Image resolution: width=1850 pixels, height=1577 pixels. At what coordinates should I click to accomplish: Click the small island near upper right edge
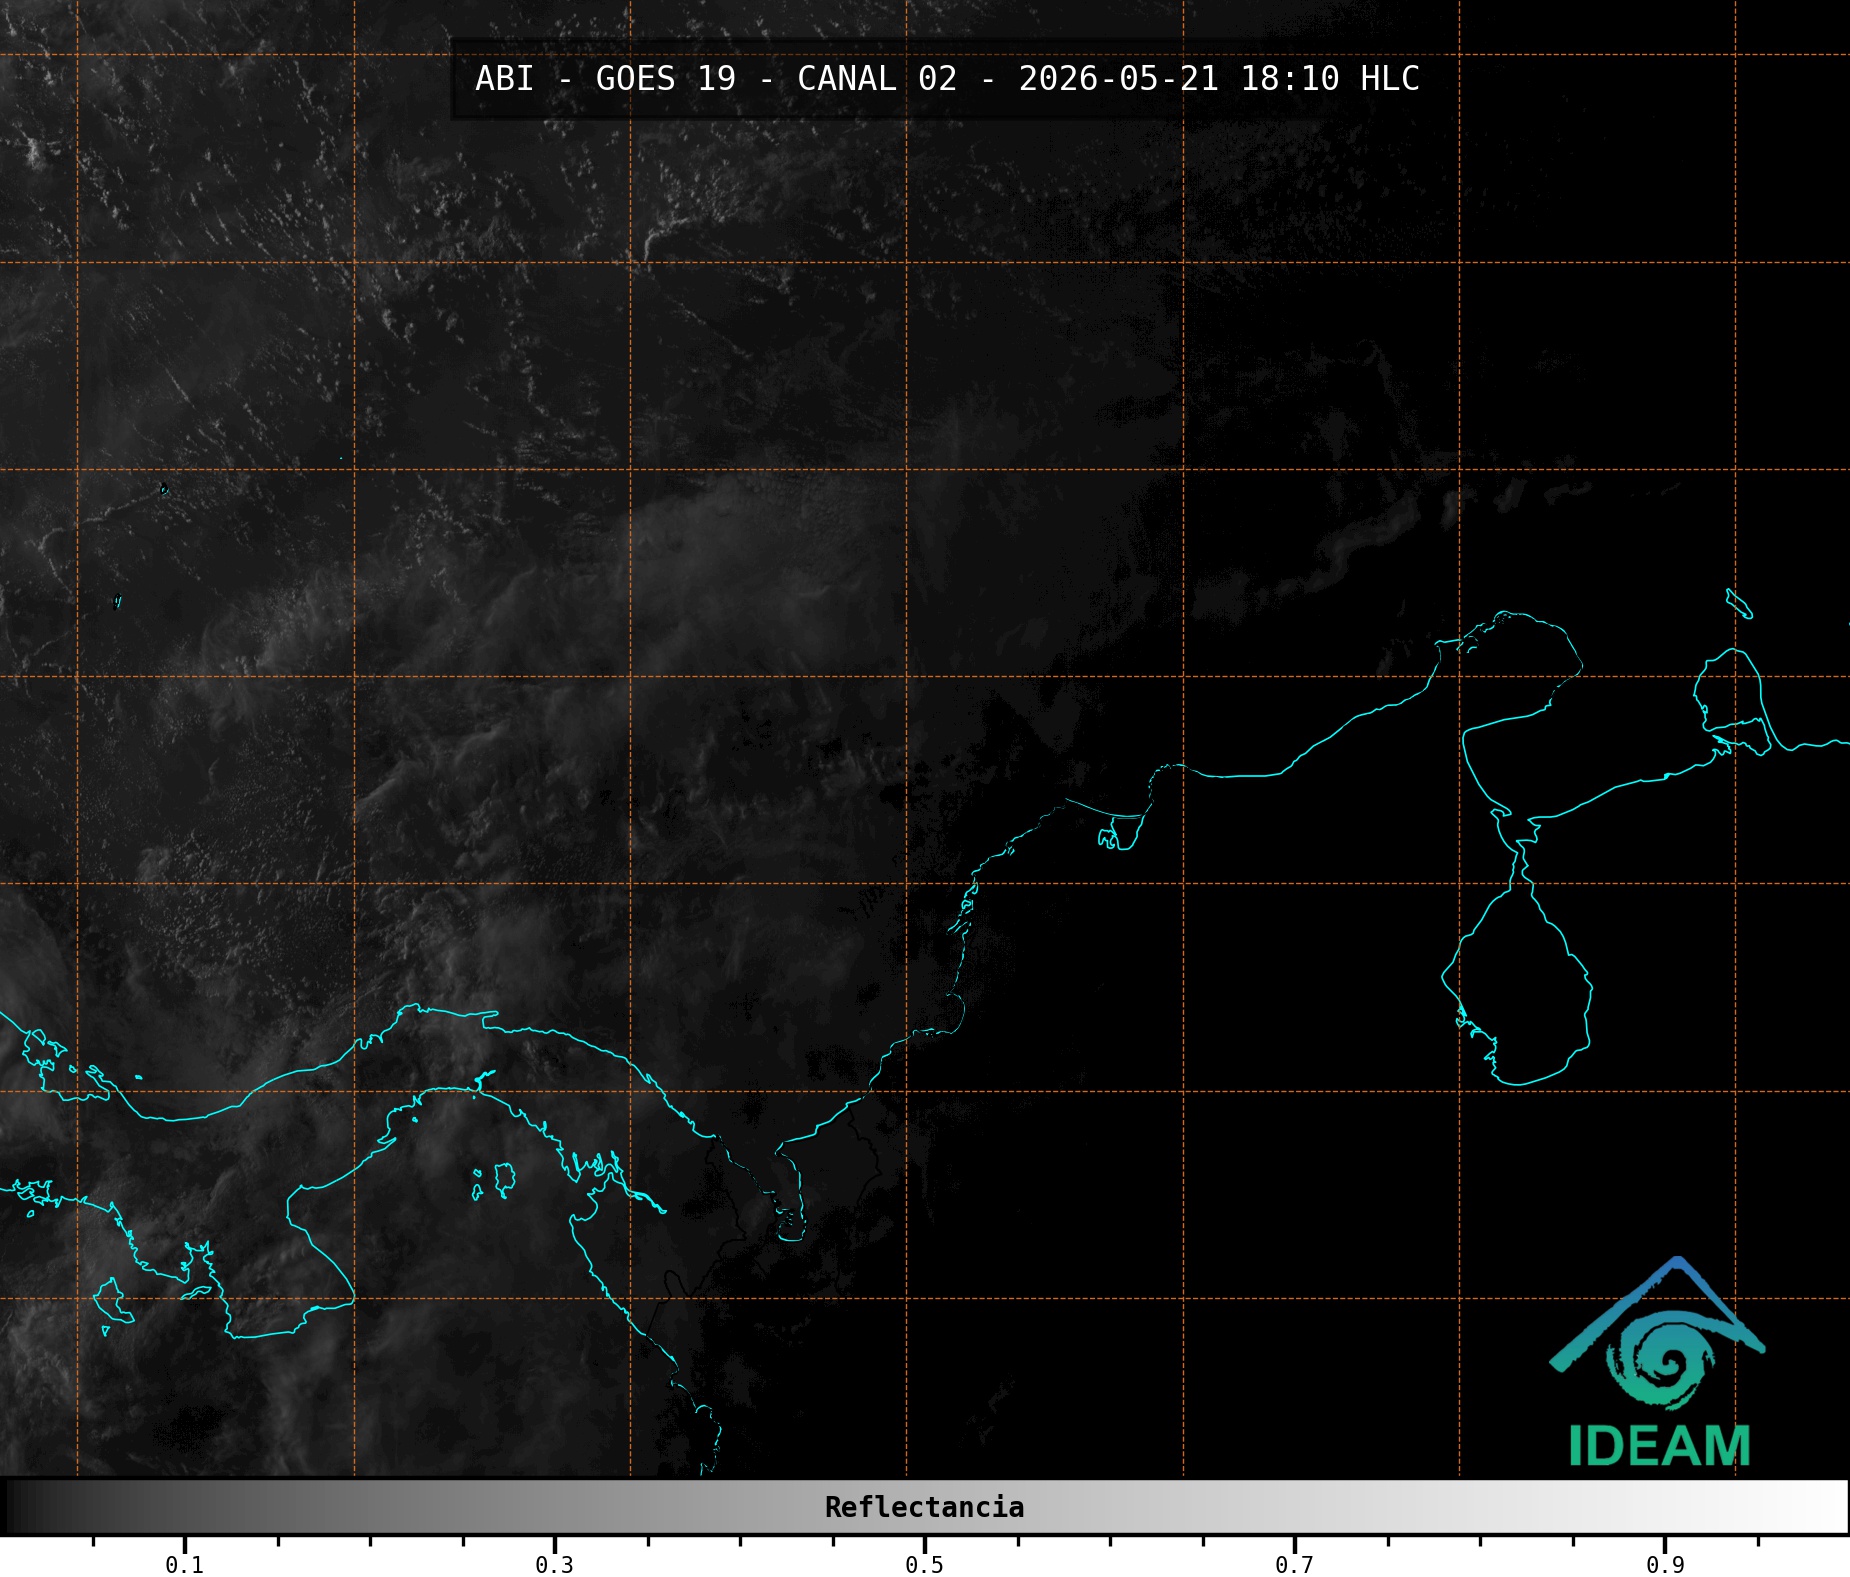(1739, 604)
